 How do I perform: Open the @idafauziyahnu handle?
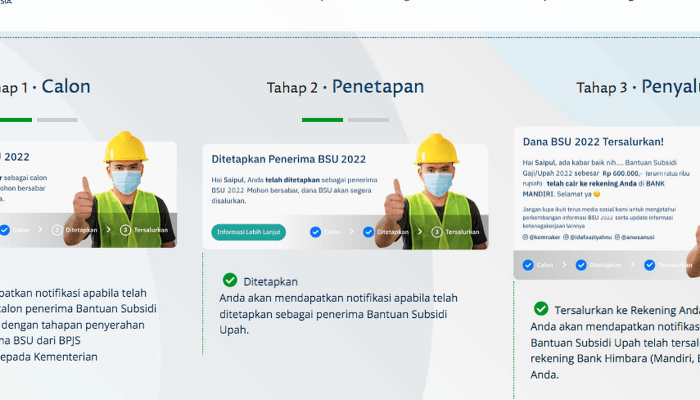pyautogui.click(x=591, y=237)
